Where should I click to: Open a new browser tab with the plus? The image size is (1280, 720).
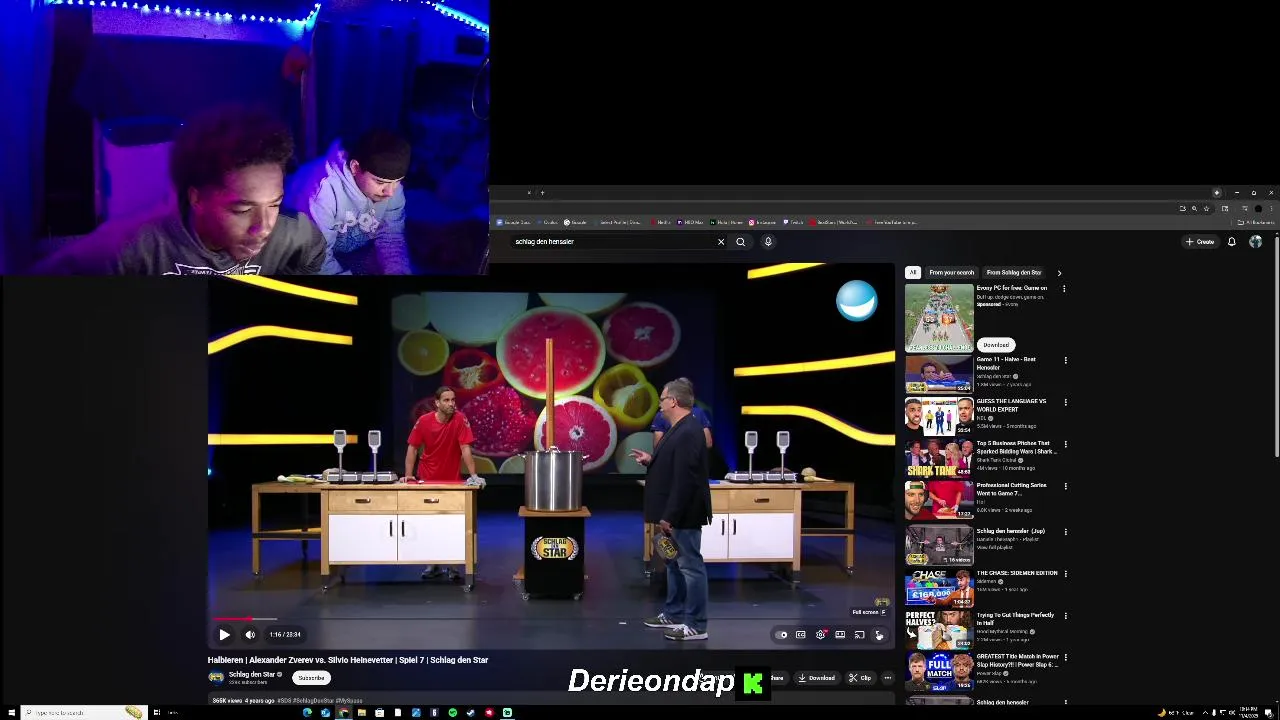[542, 193]
